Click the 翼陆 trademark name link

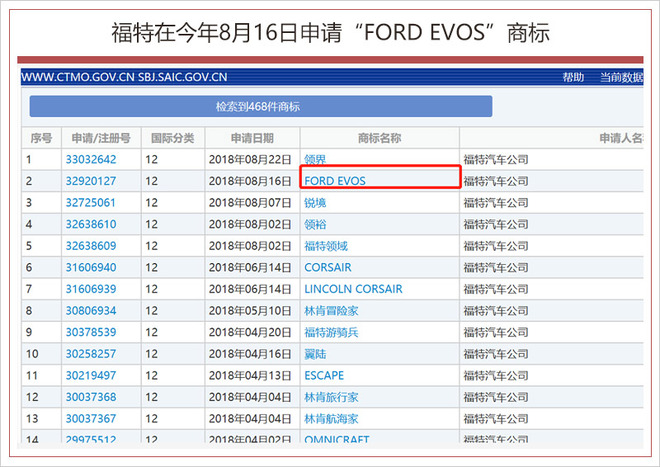[315, 354]
